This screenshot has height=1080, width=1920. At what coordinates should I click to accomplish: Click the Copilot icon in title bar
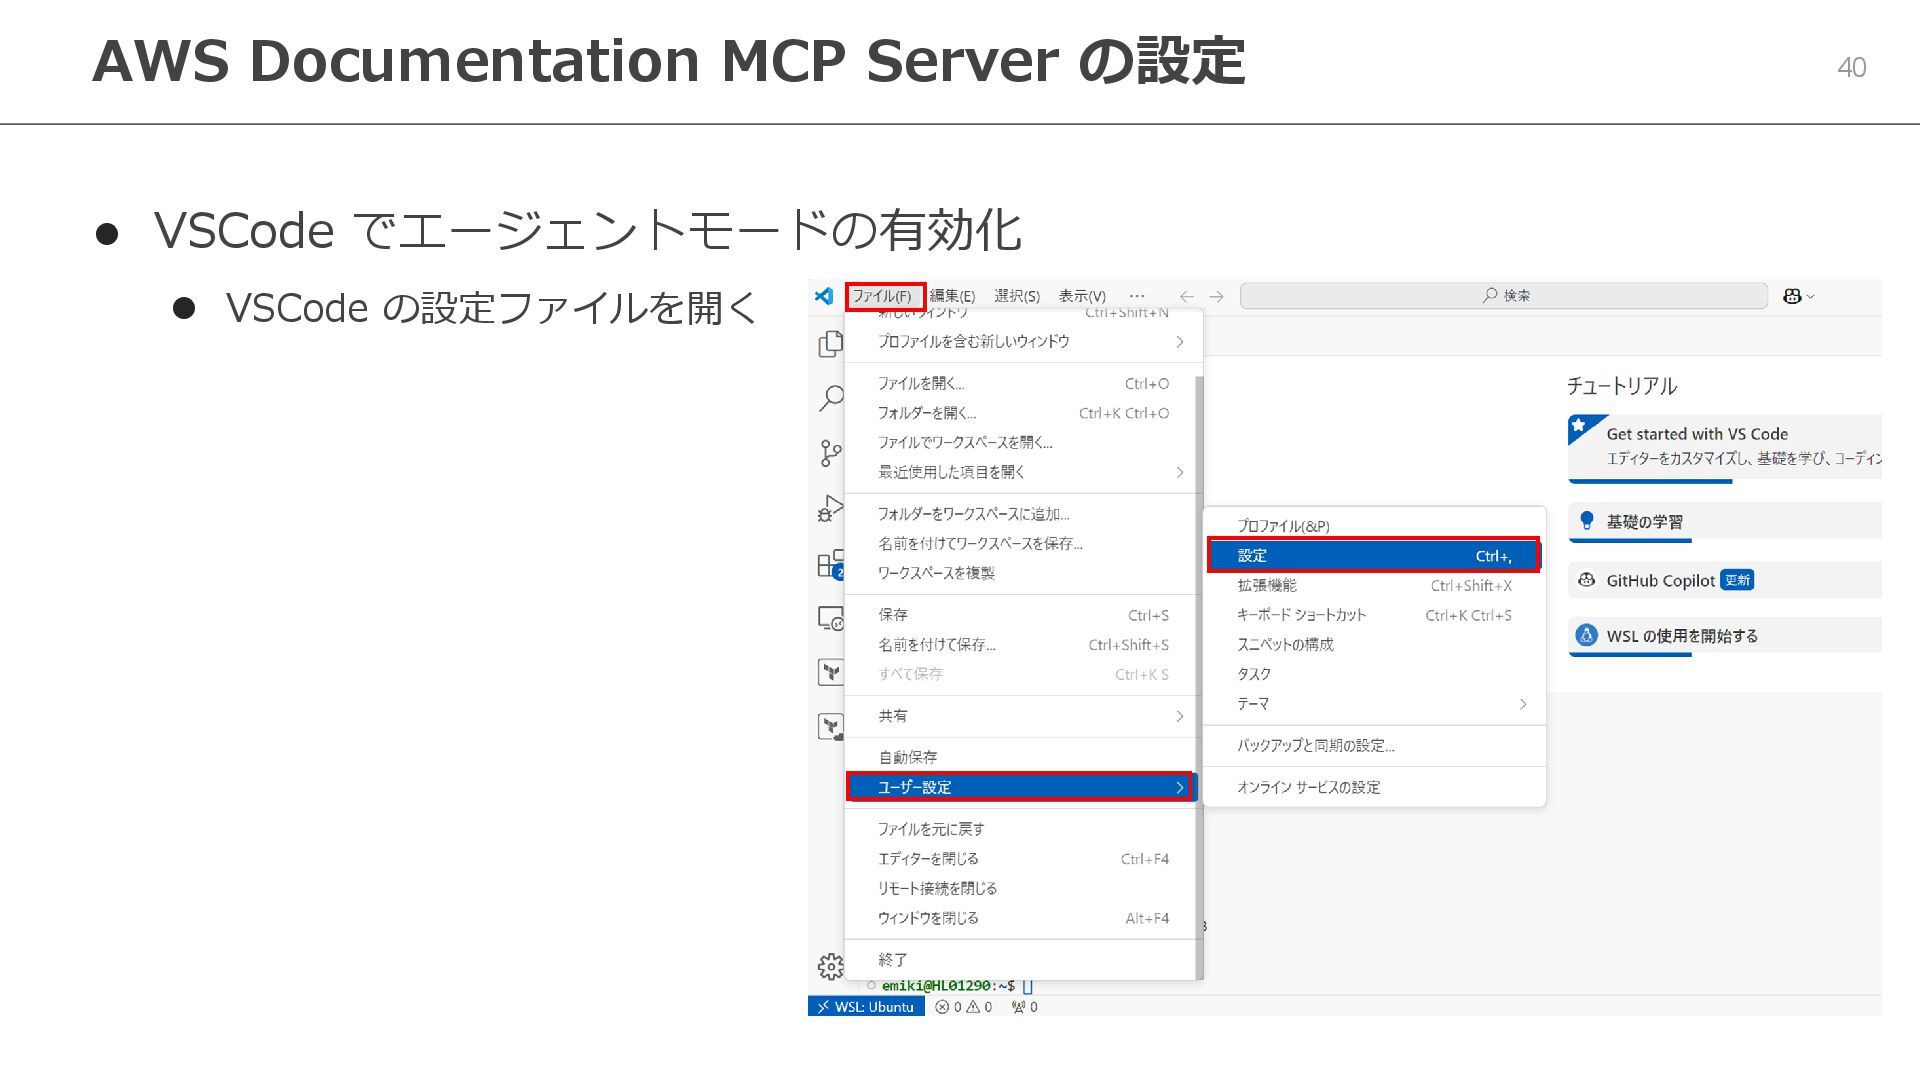[1792, 296]
